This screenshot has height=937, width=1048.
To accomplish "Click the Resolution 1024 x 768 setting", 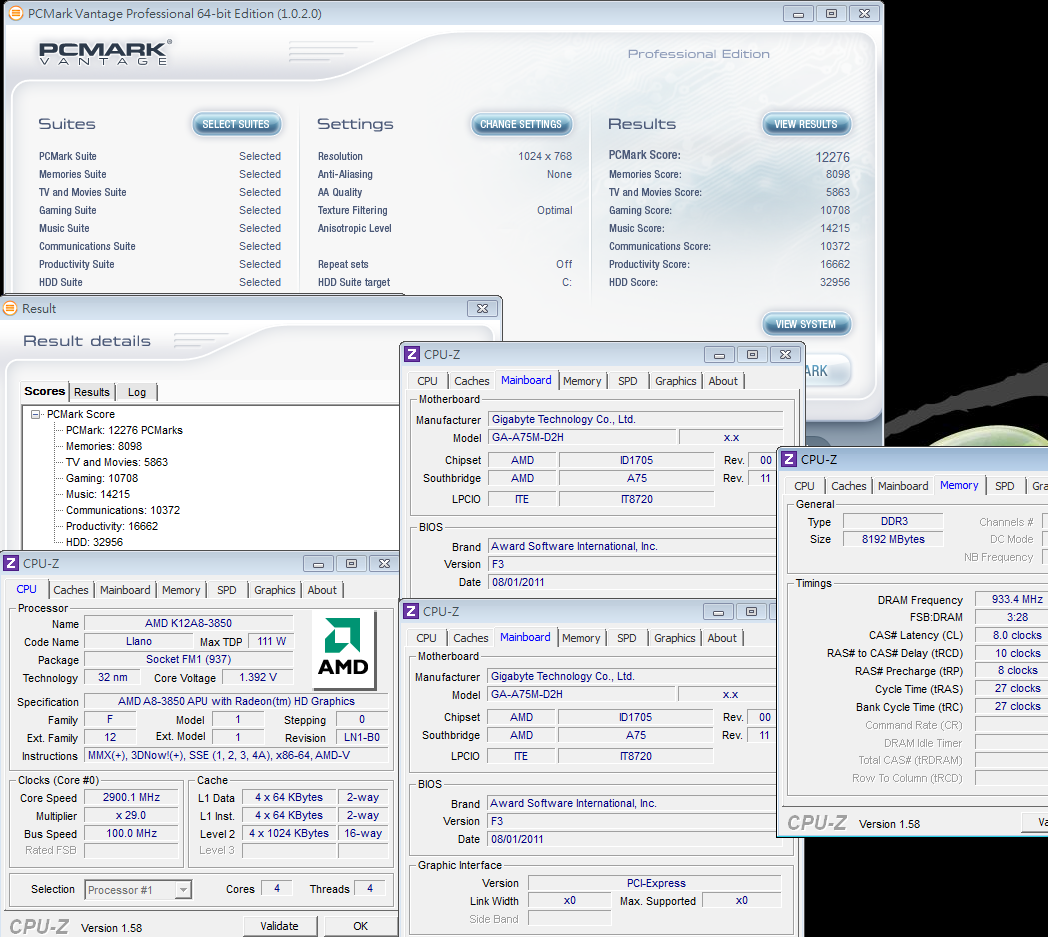I will coord(545,156).
